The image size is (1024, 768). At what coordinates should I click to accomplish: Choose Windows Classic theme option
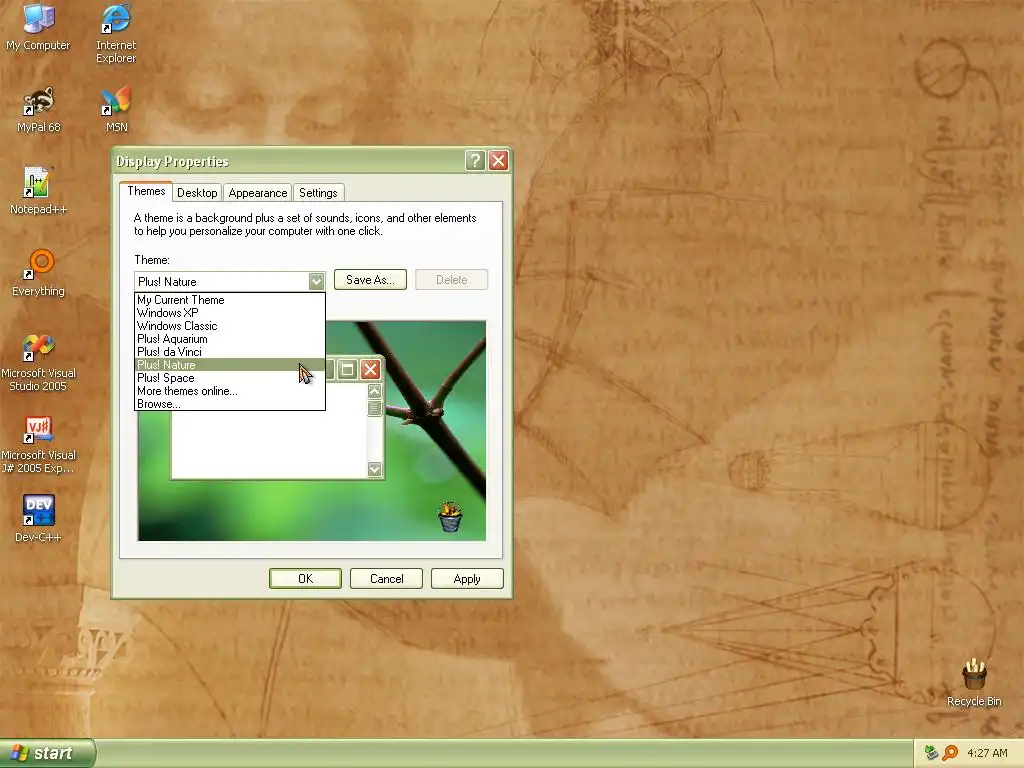(x=229, y=326)
